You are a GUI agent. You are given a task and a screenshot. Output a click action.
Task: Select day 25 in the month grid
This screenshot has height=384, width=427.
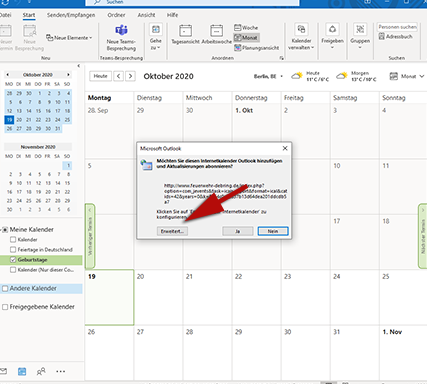tap(403, 297)
